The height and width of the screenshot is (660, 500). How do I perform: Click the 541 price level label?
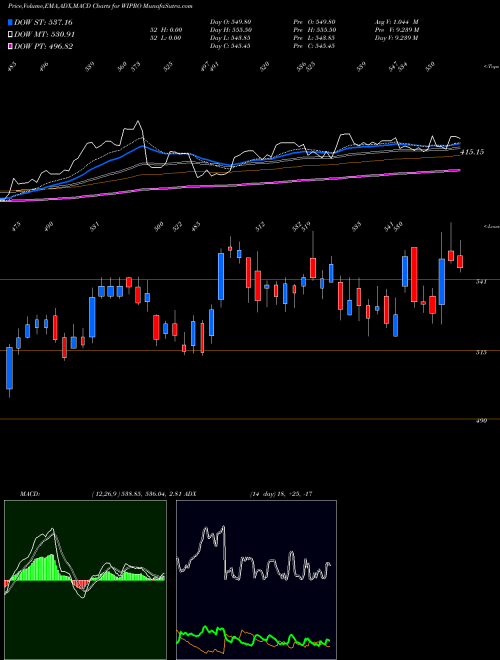tap(481, 282)
